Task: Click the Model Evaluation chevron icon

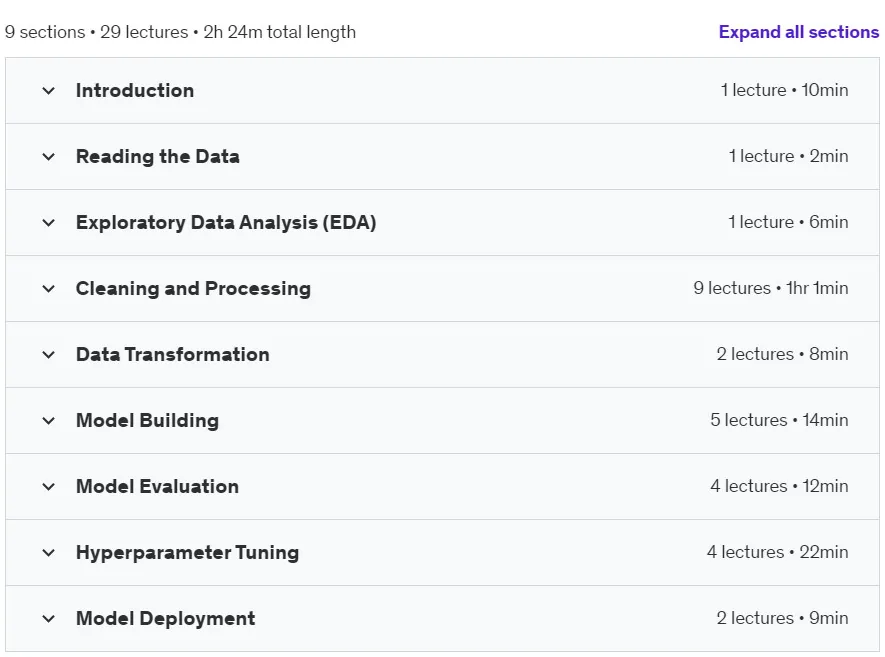Action: (x=49, y=487)
